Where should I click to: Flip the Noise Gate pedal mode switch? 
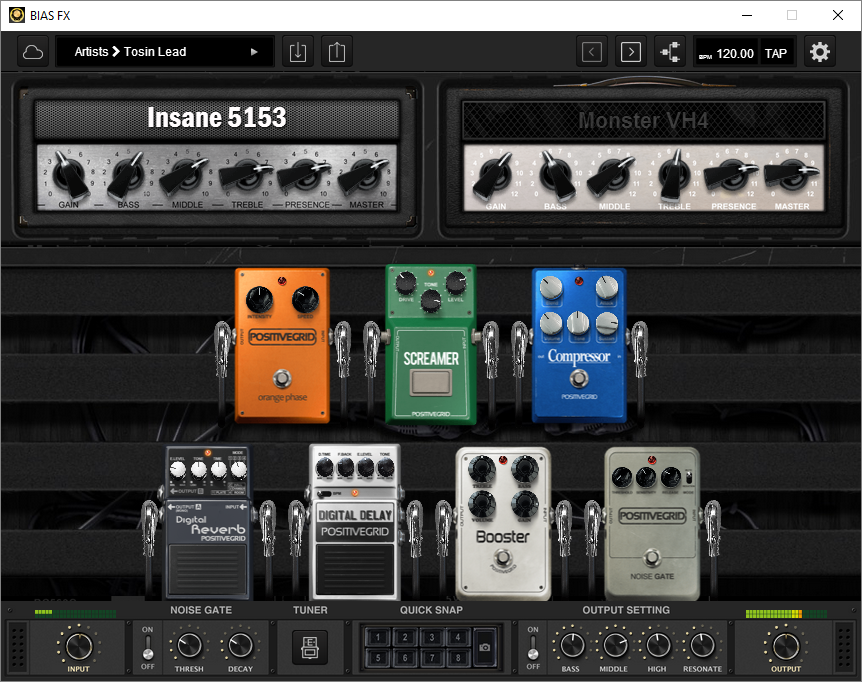(x=689, y=478)
